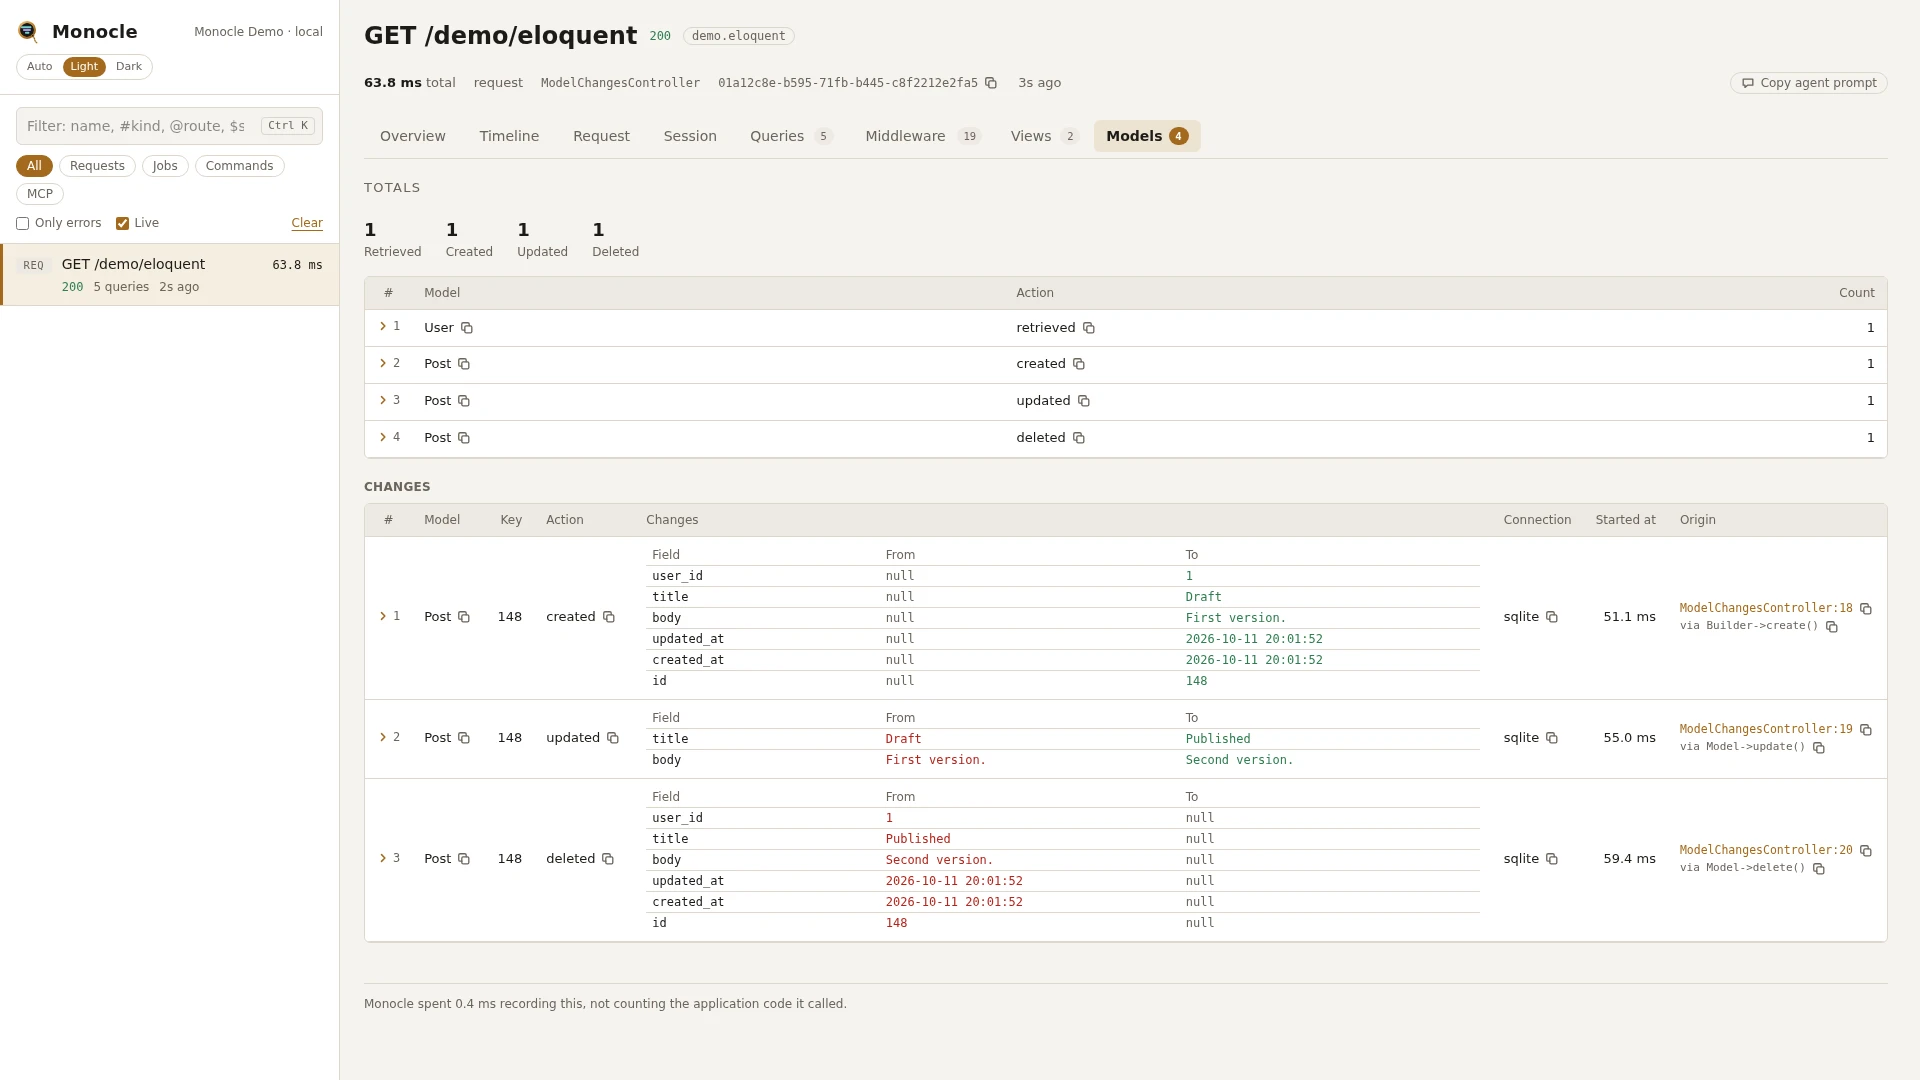Select the Light theme option
Screen dimensions: 1920x1080
84,67
